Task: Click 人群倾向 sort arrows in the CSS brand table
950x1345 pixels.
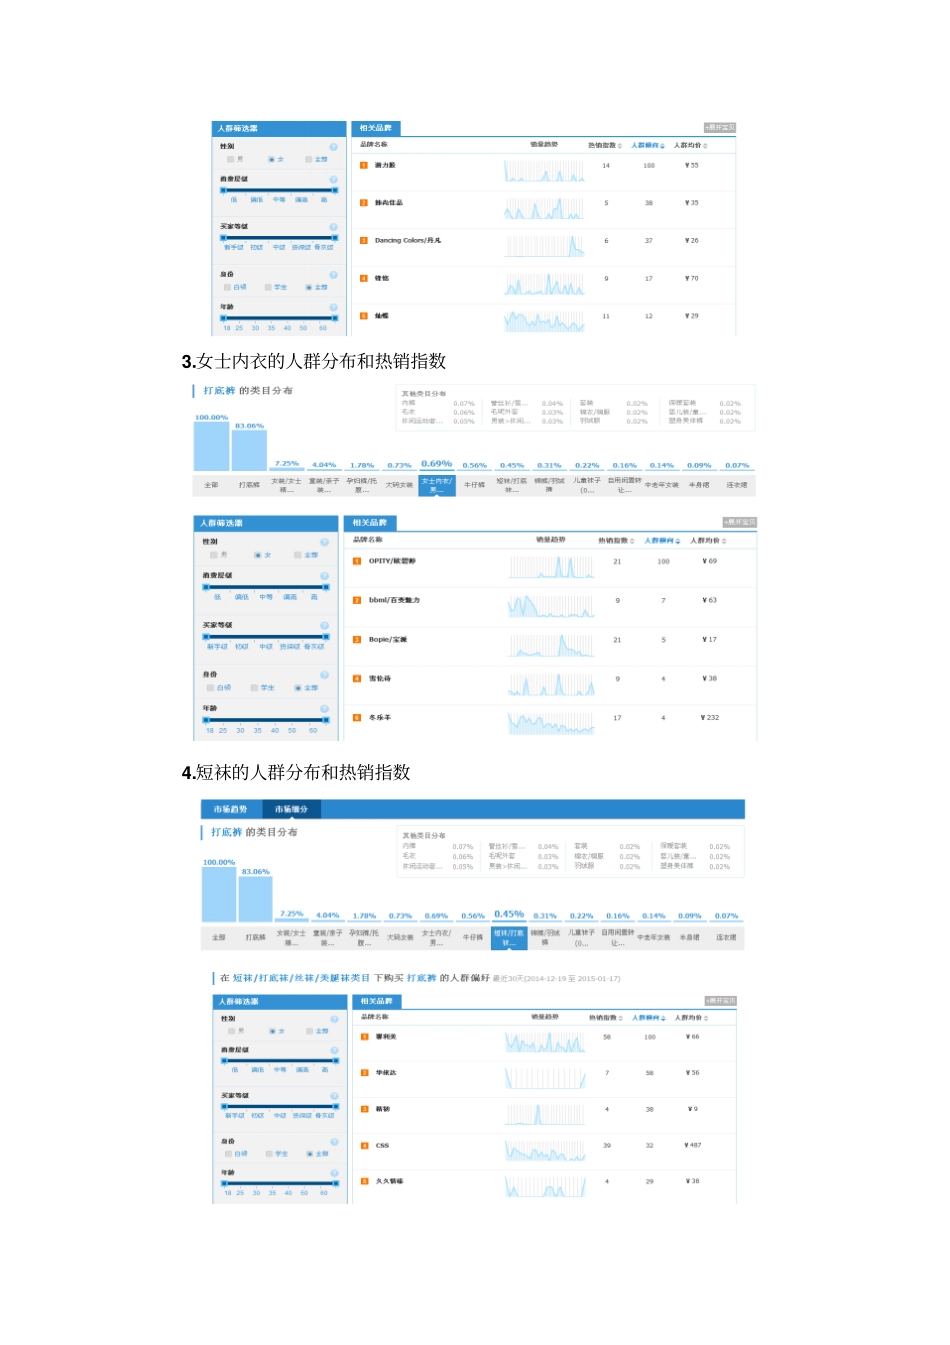Action: [663, 1019]
